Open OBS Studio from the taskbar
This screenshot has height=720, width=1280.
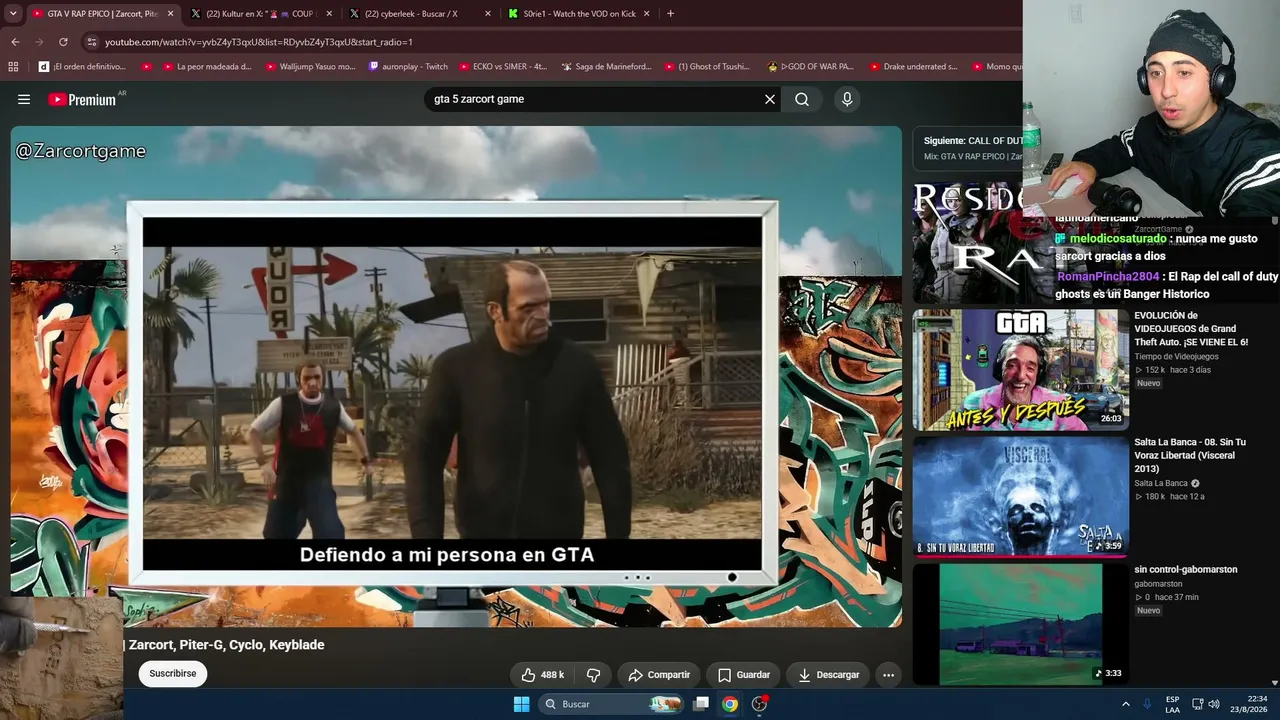pos(760,704)
